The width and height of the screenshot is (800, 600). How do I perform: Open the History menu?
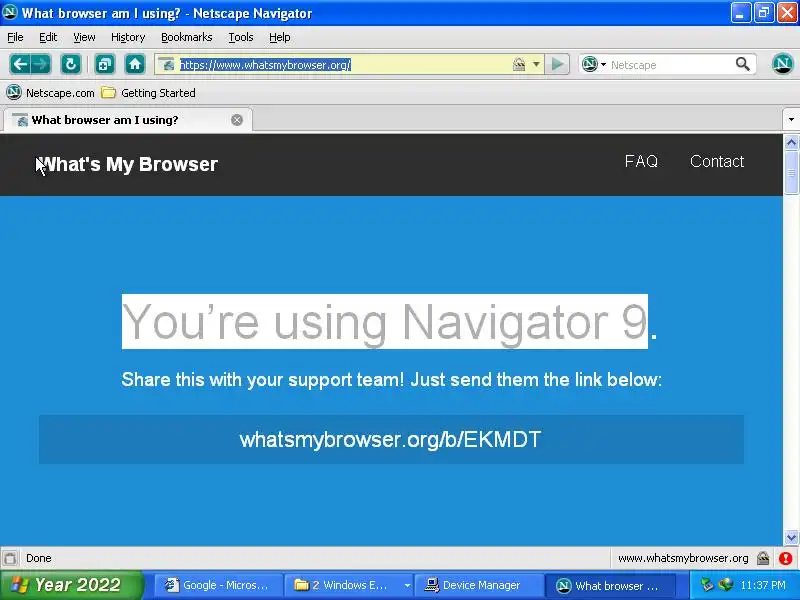click(128, 37)
